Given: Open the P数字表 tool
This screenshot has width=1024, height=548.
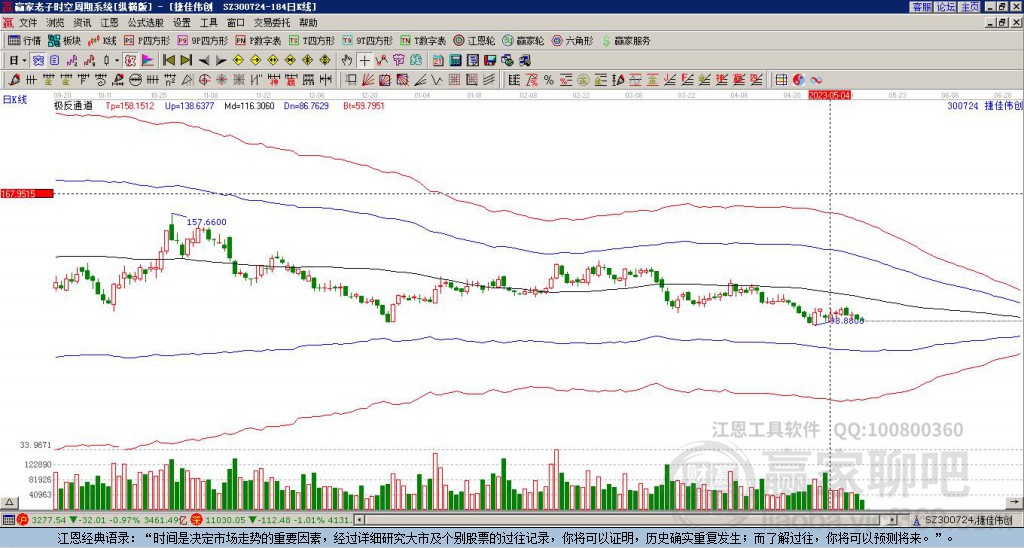Looking at the screenshot, I should coord(259,40).
